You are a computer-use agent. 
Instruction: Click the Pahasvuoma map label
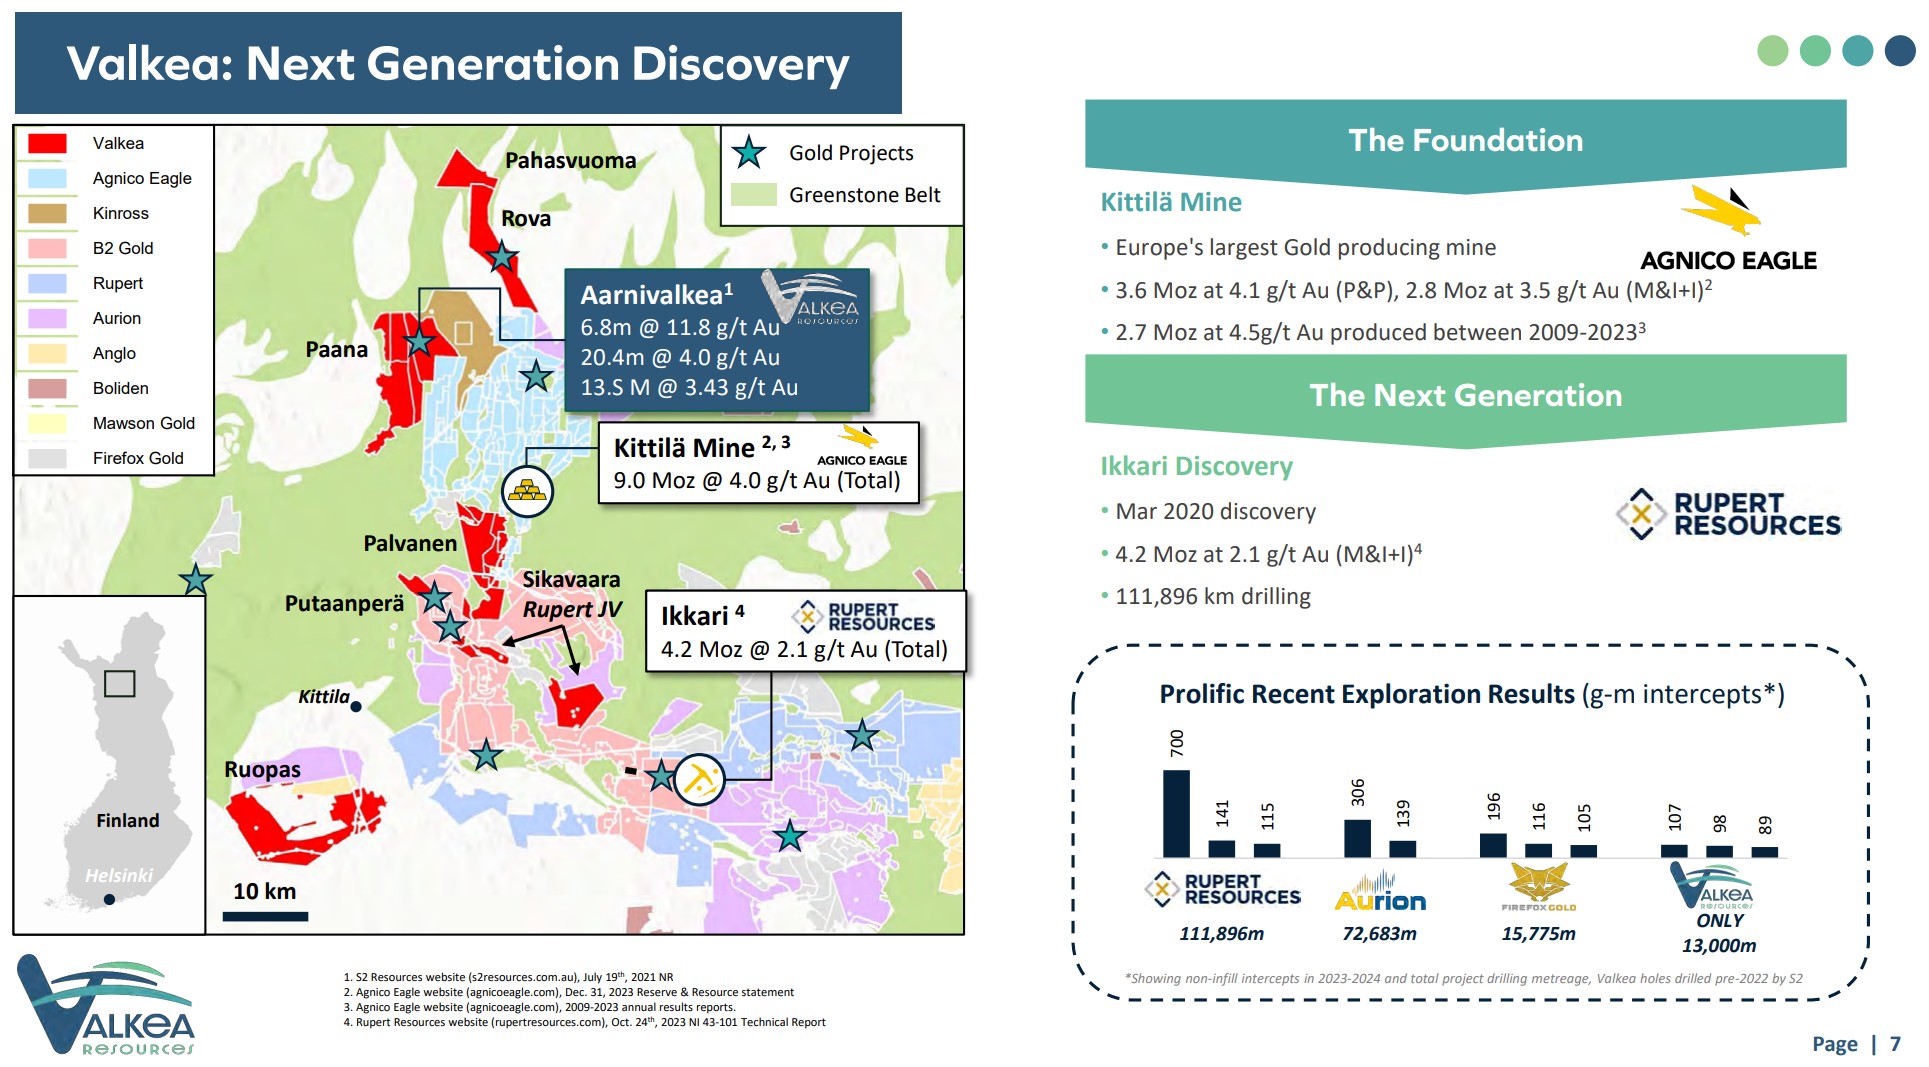coord(570,160)
